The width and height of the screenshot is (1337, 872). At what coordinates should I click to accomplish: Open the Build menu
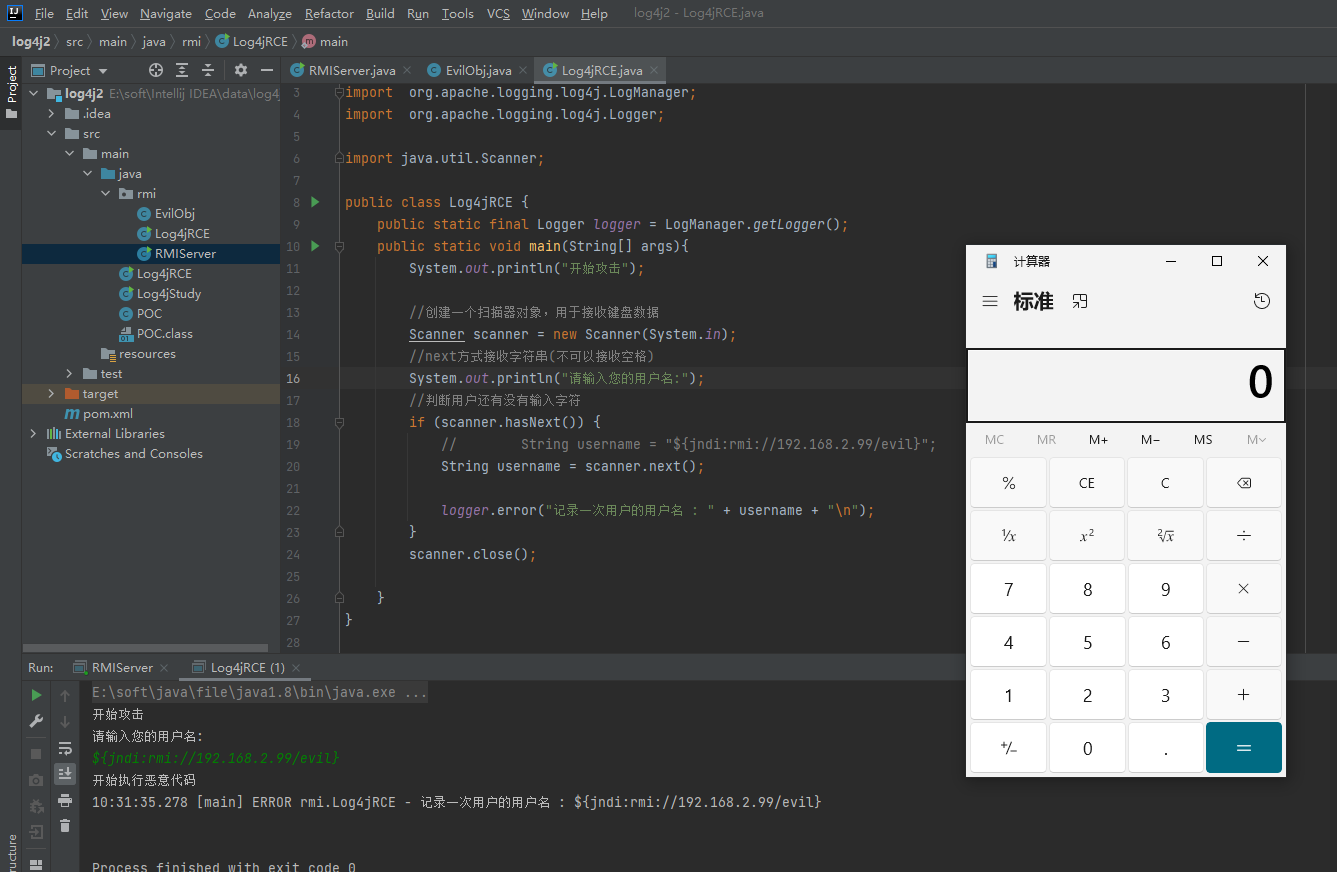pos(380,13)
